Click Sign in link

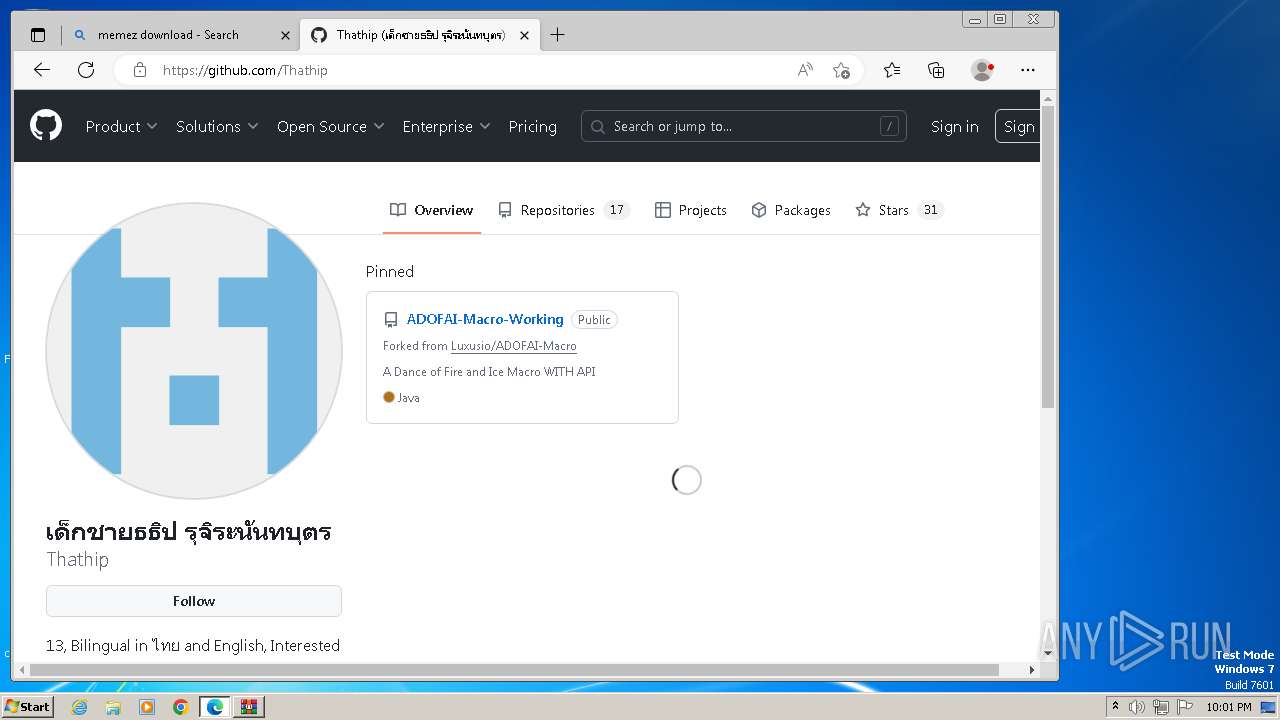point(954,126)
